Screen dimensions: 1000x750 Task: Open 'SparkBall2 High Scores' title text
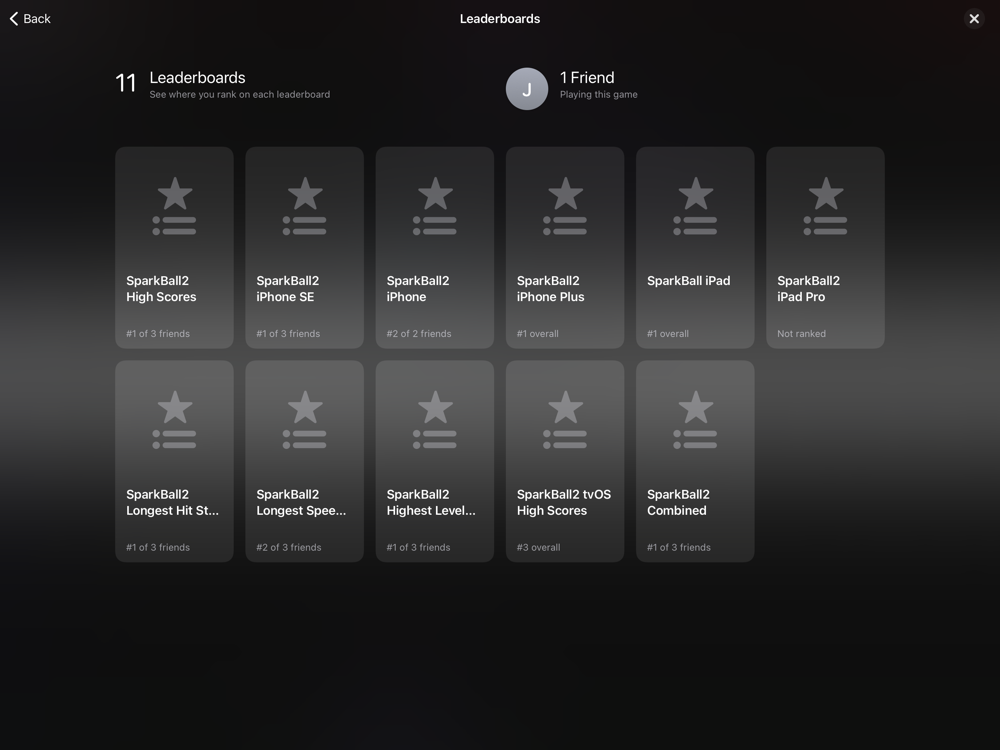[x=161, y=289]
